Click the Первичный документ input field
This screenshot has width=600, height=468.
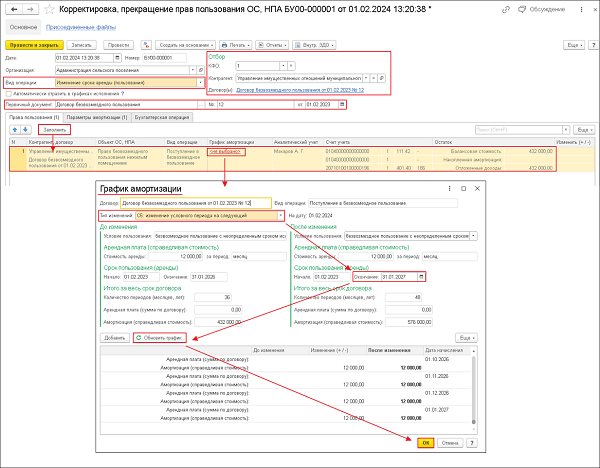(x=130, y=103)
